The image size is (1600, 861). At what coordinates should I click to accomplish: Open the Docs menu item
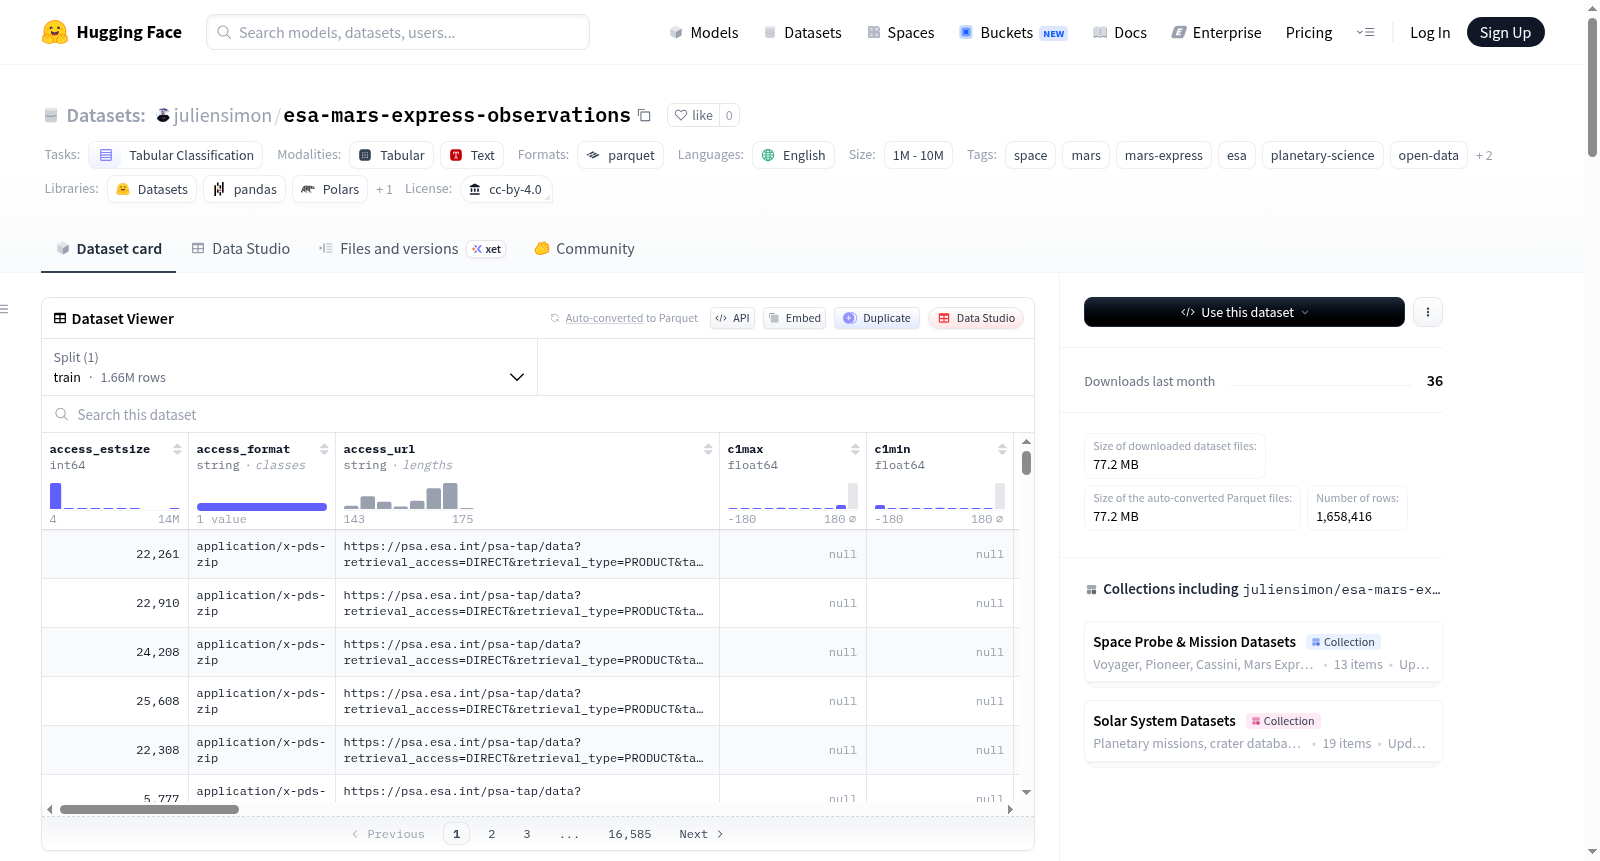[1120, 32]
